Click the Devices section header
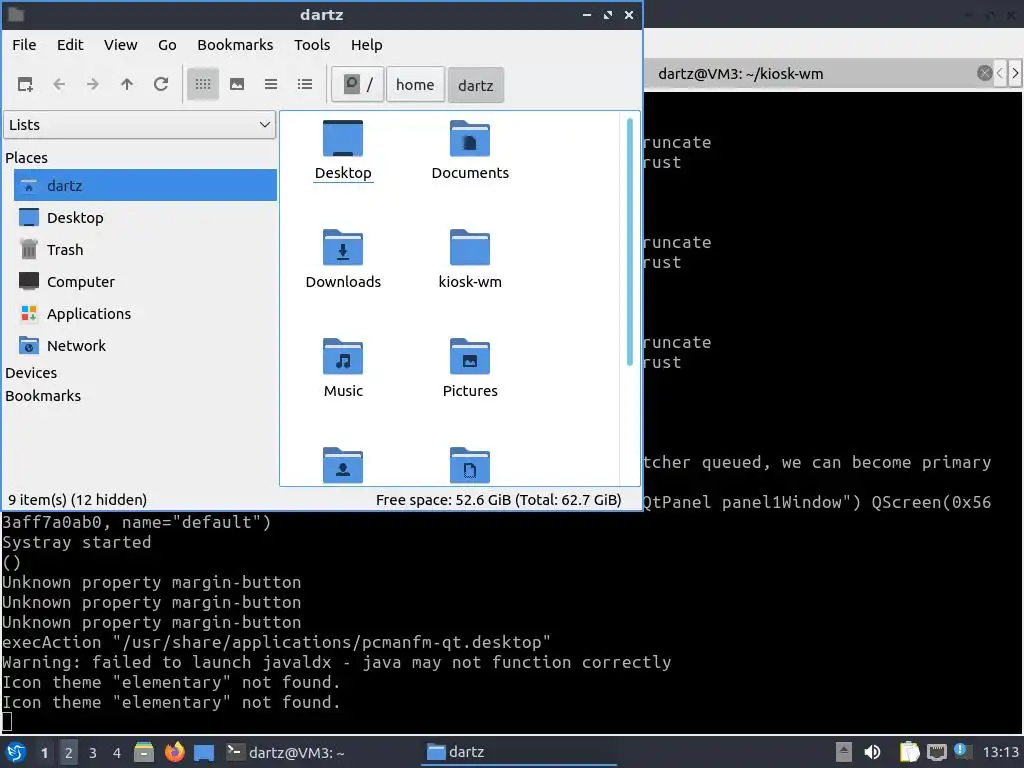This screenshot has height=768, width=1024. point(31,373)
